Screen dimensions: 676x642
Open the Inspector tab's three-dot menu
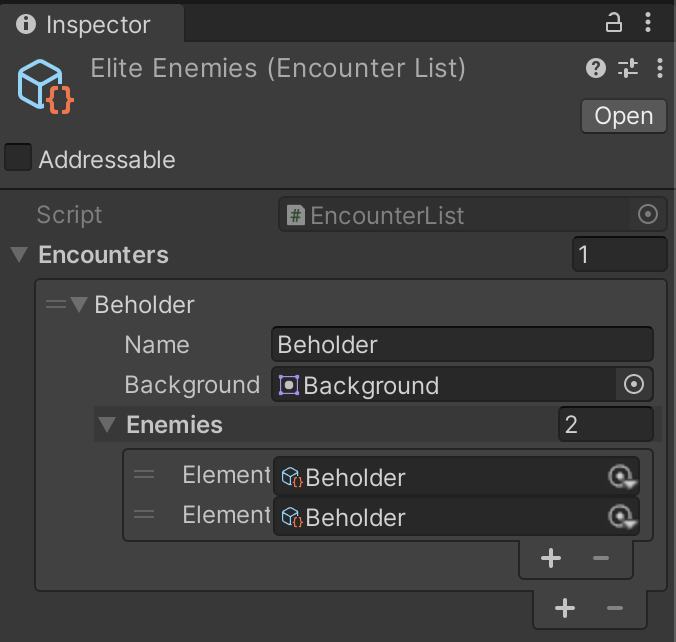click(648, 22)
